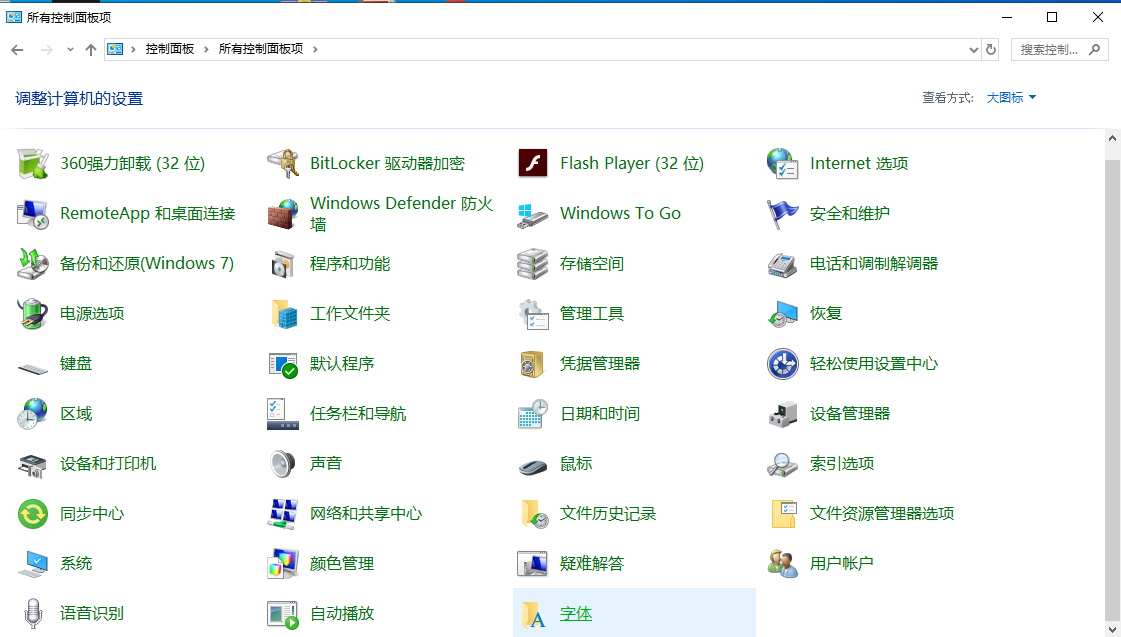Click the 语音识别 microphone icon
Screen dimensions: 1121x637
pos(33,613)
